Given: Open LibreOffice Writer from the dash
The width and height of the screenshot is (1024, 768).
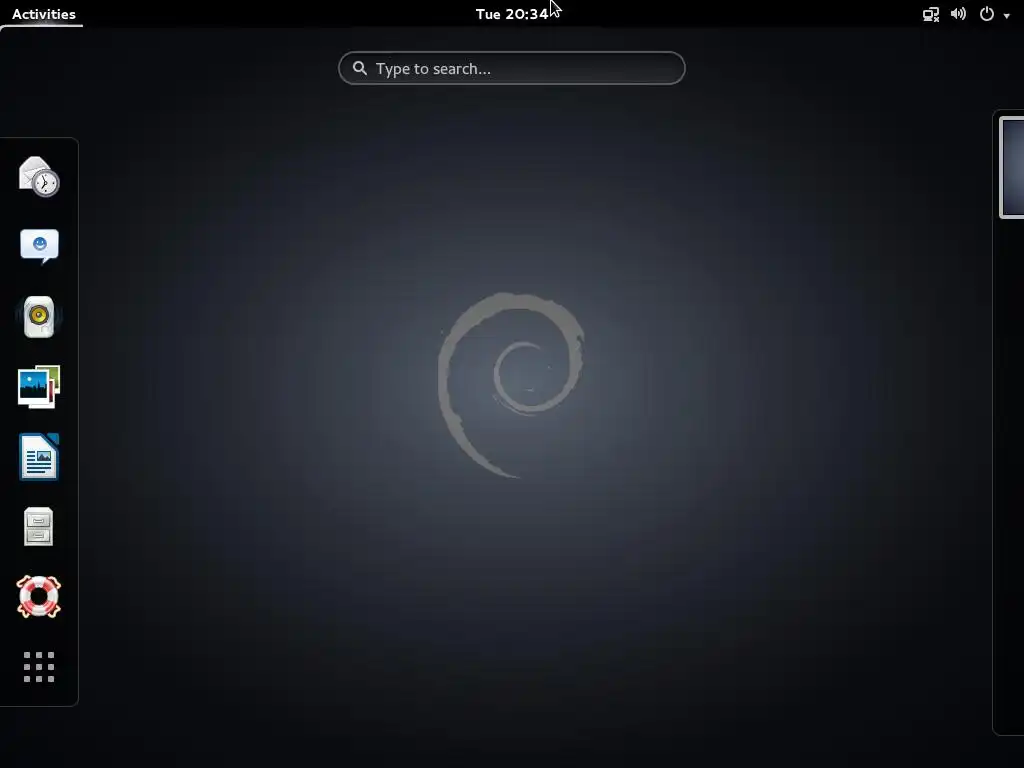Looking at the screenshot, I should tap(39, 456).
